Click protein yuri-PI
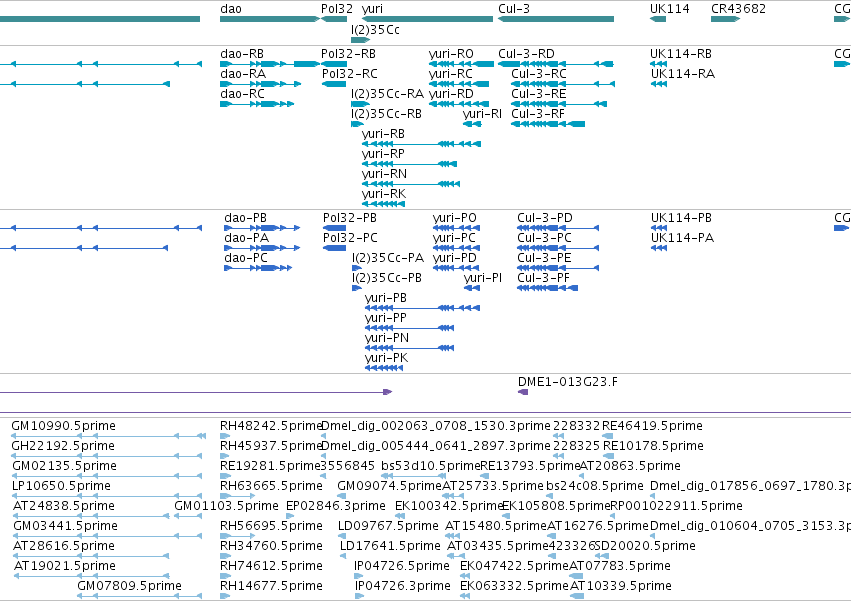 click(x=483, y=278)
